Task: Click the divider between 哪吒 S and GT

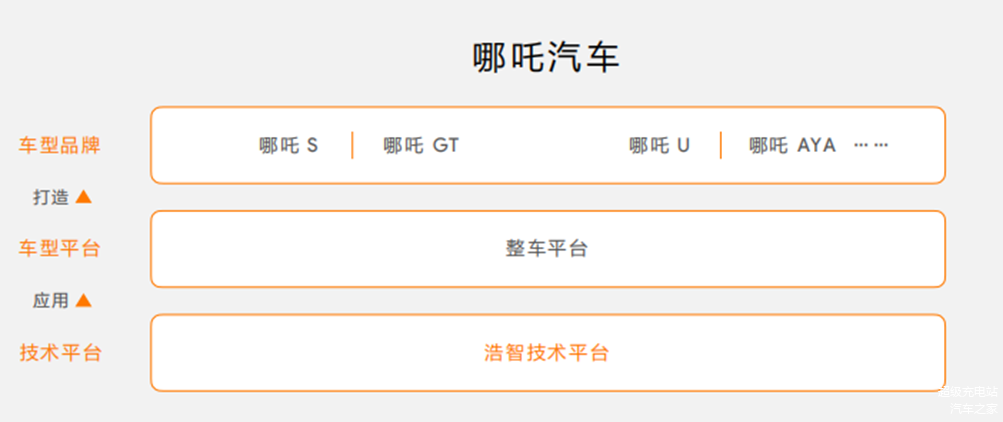Action: click(352, 145)
